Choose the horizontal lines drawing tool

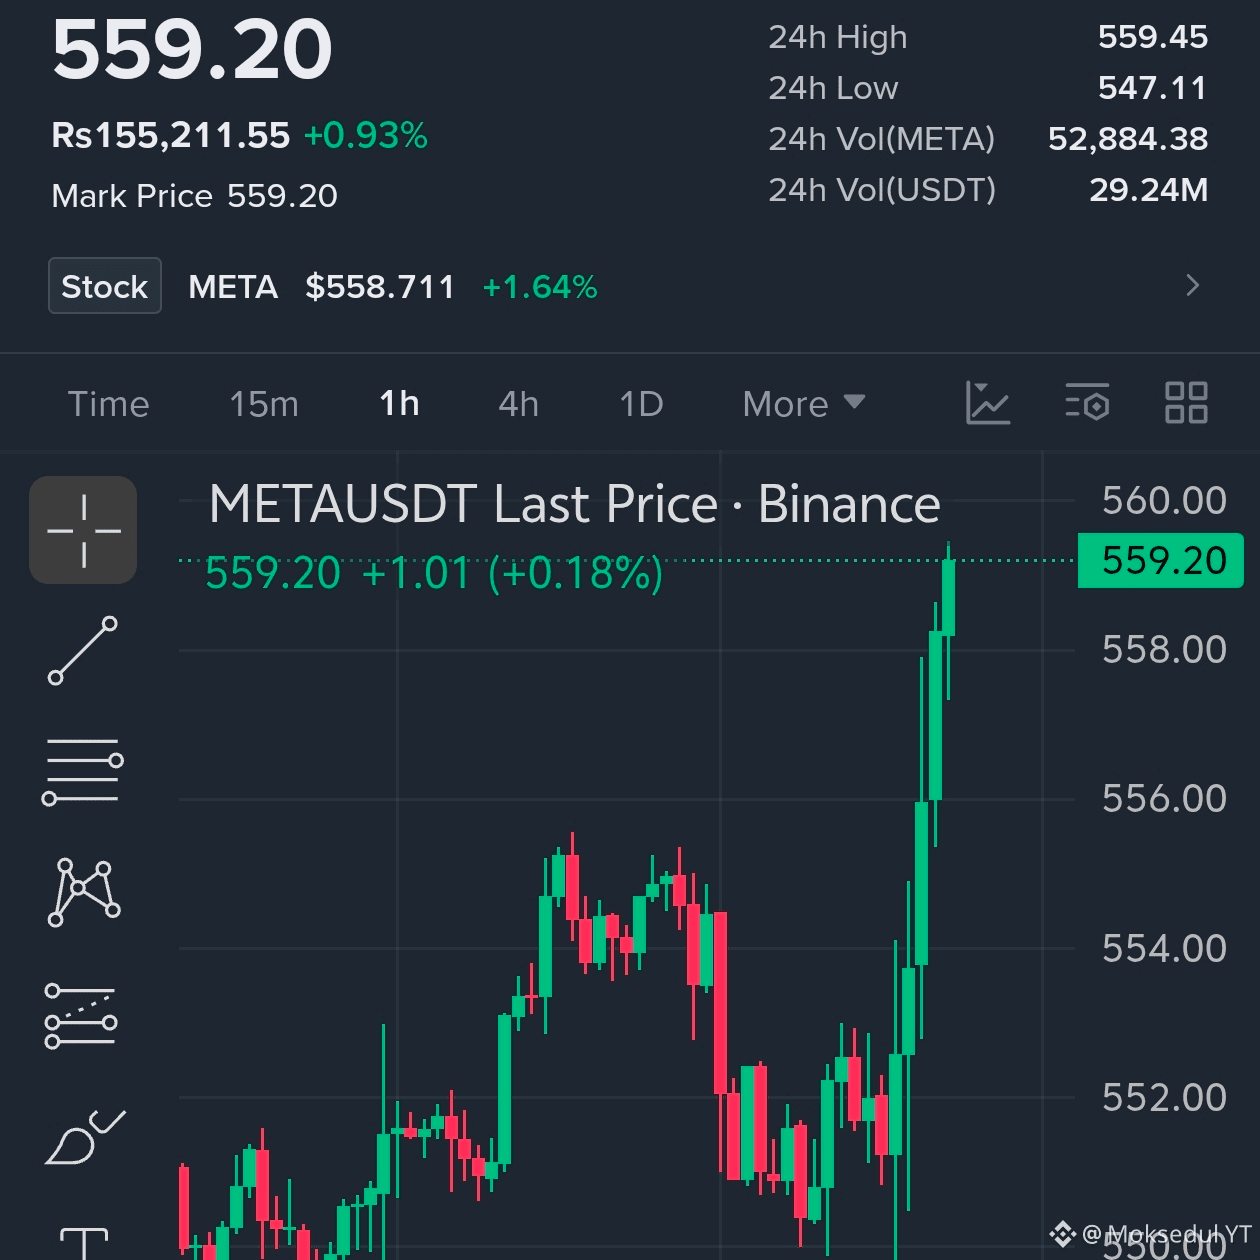point(83,771)
